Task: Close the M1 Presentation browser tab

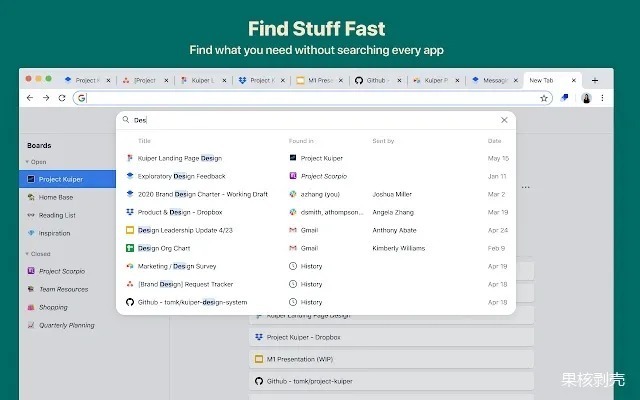Action: pyautogui.click(x=341, y=81)
